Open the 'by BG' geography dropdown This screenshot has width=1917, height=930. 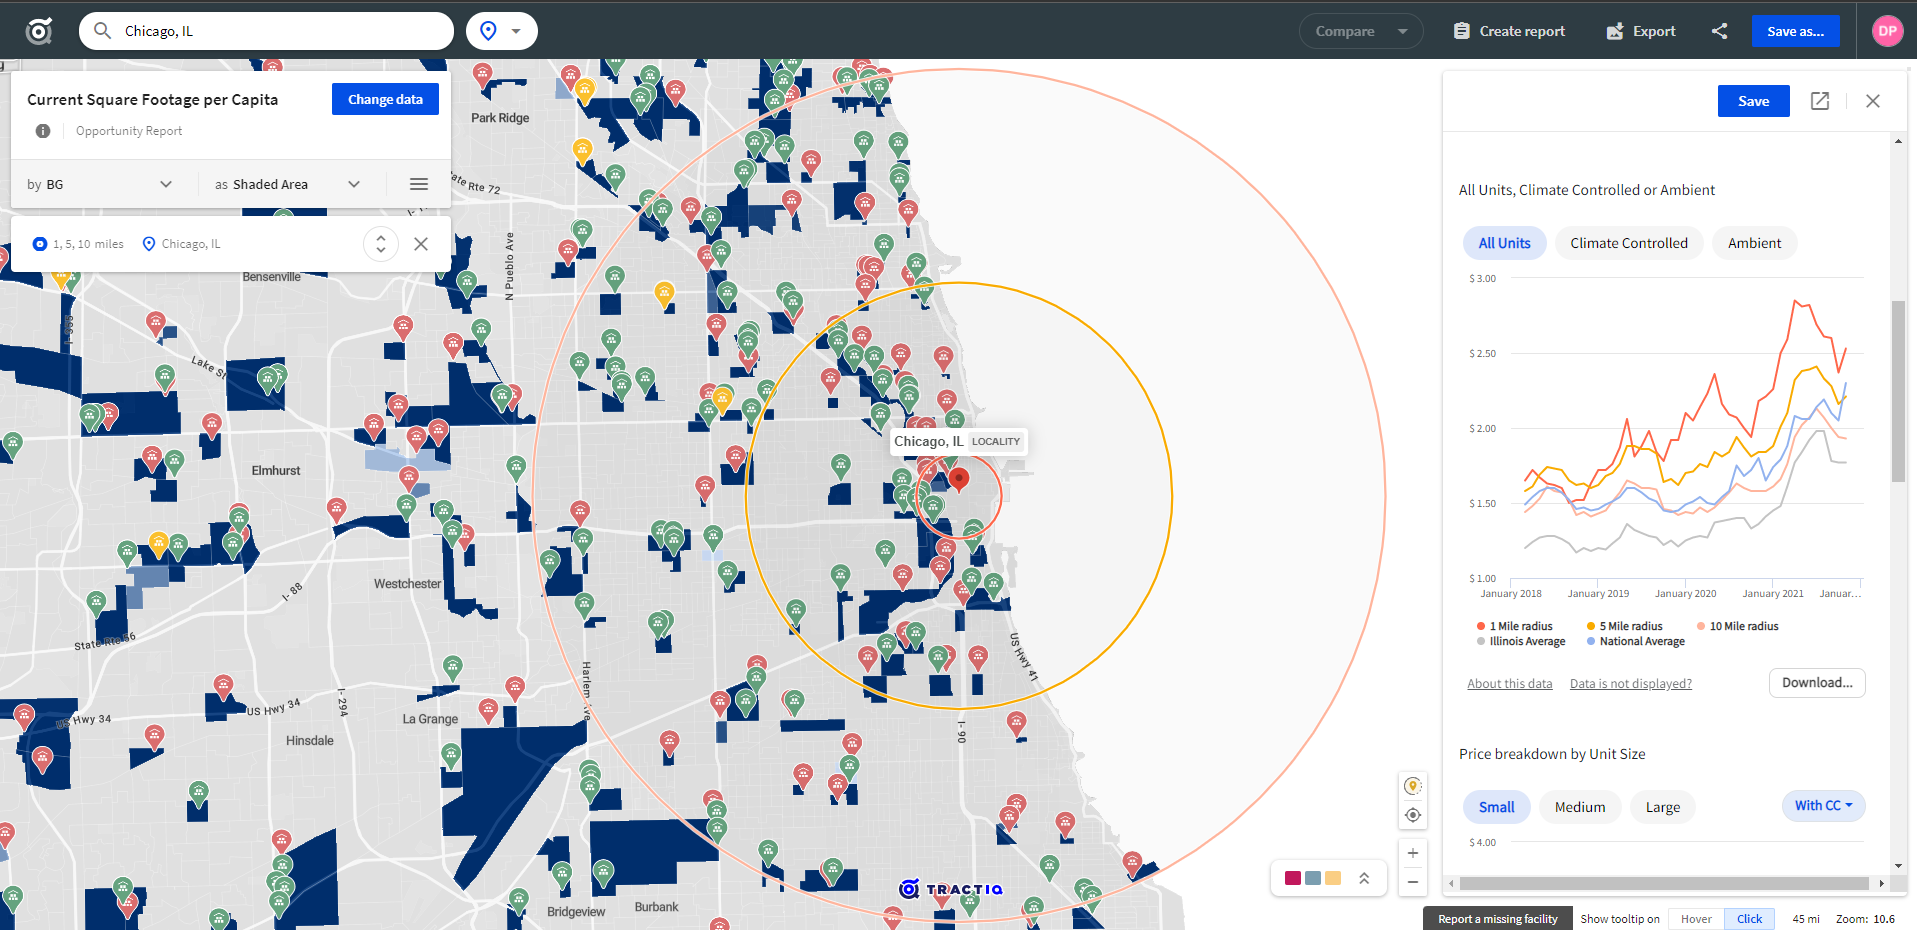pos(99,184)
